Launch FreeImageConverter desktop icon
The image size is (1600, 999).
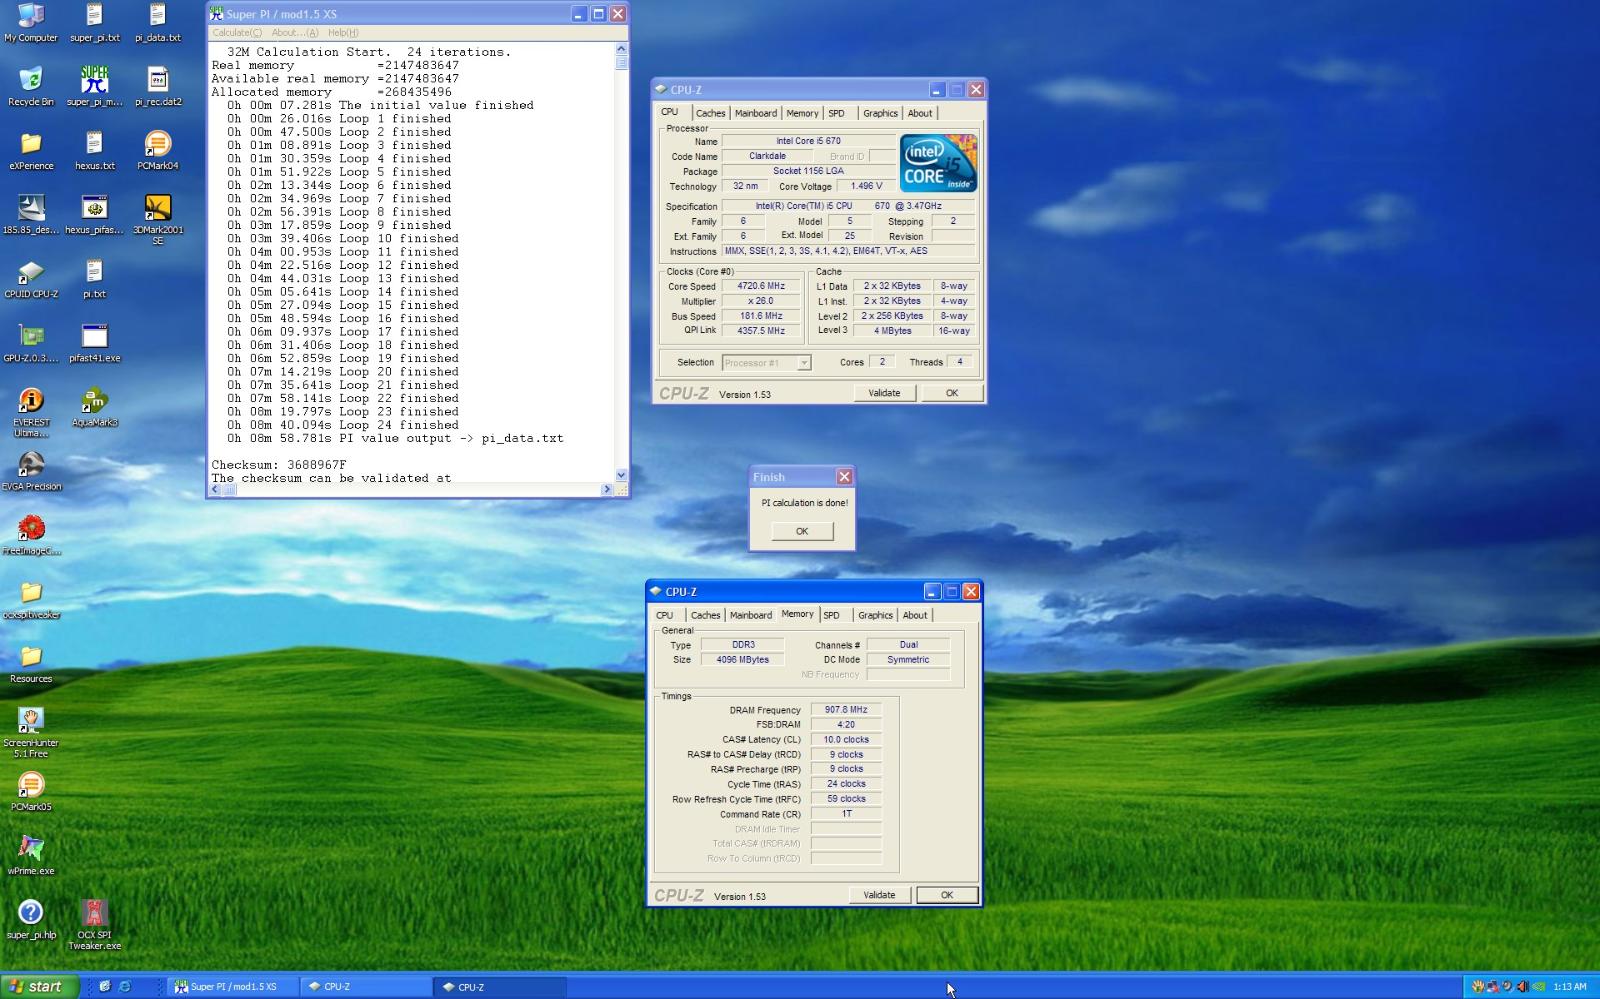31,535
